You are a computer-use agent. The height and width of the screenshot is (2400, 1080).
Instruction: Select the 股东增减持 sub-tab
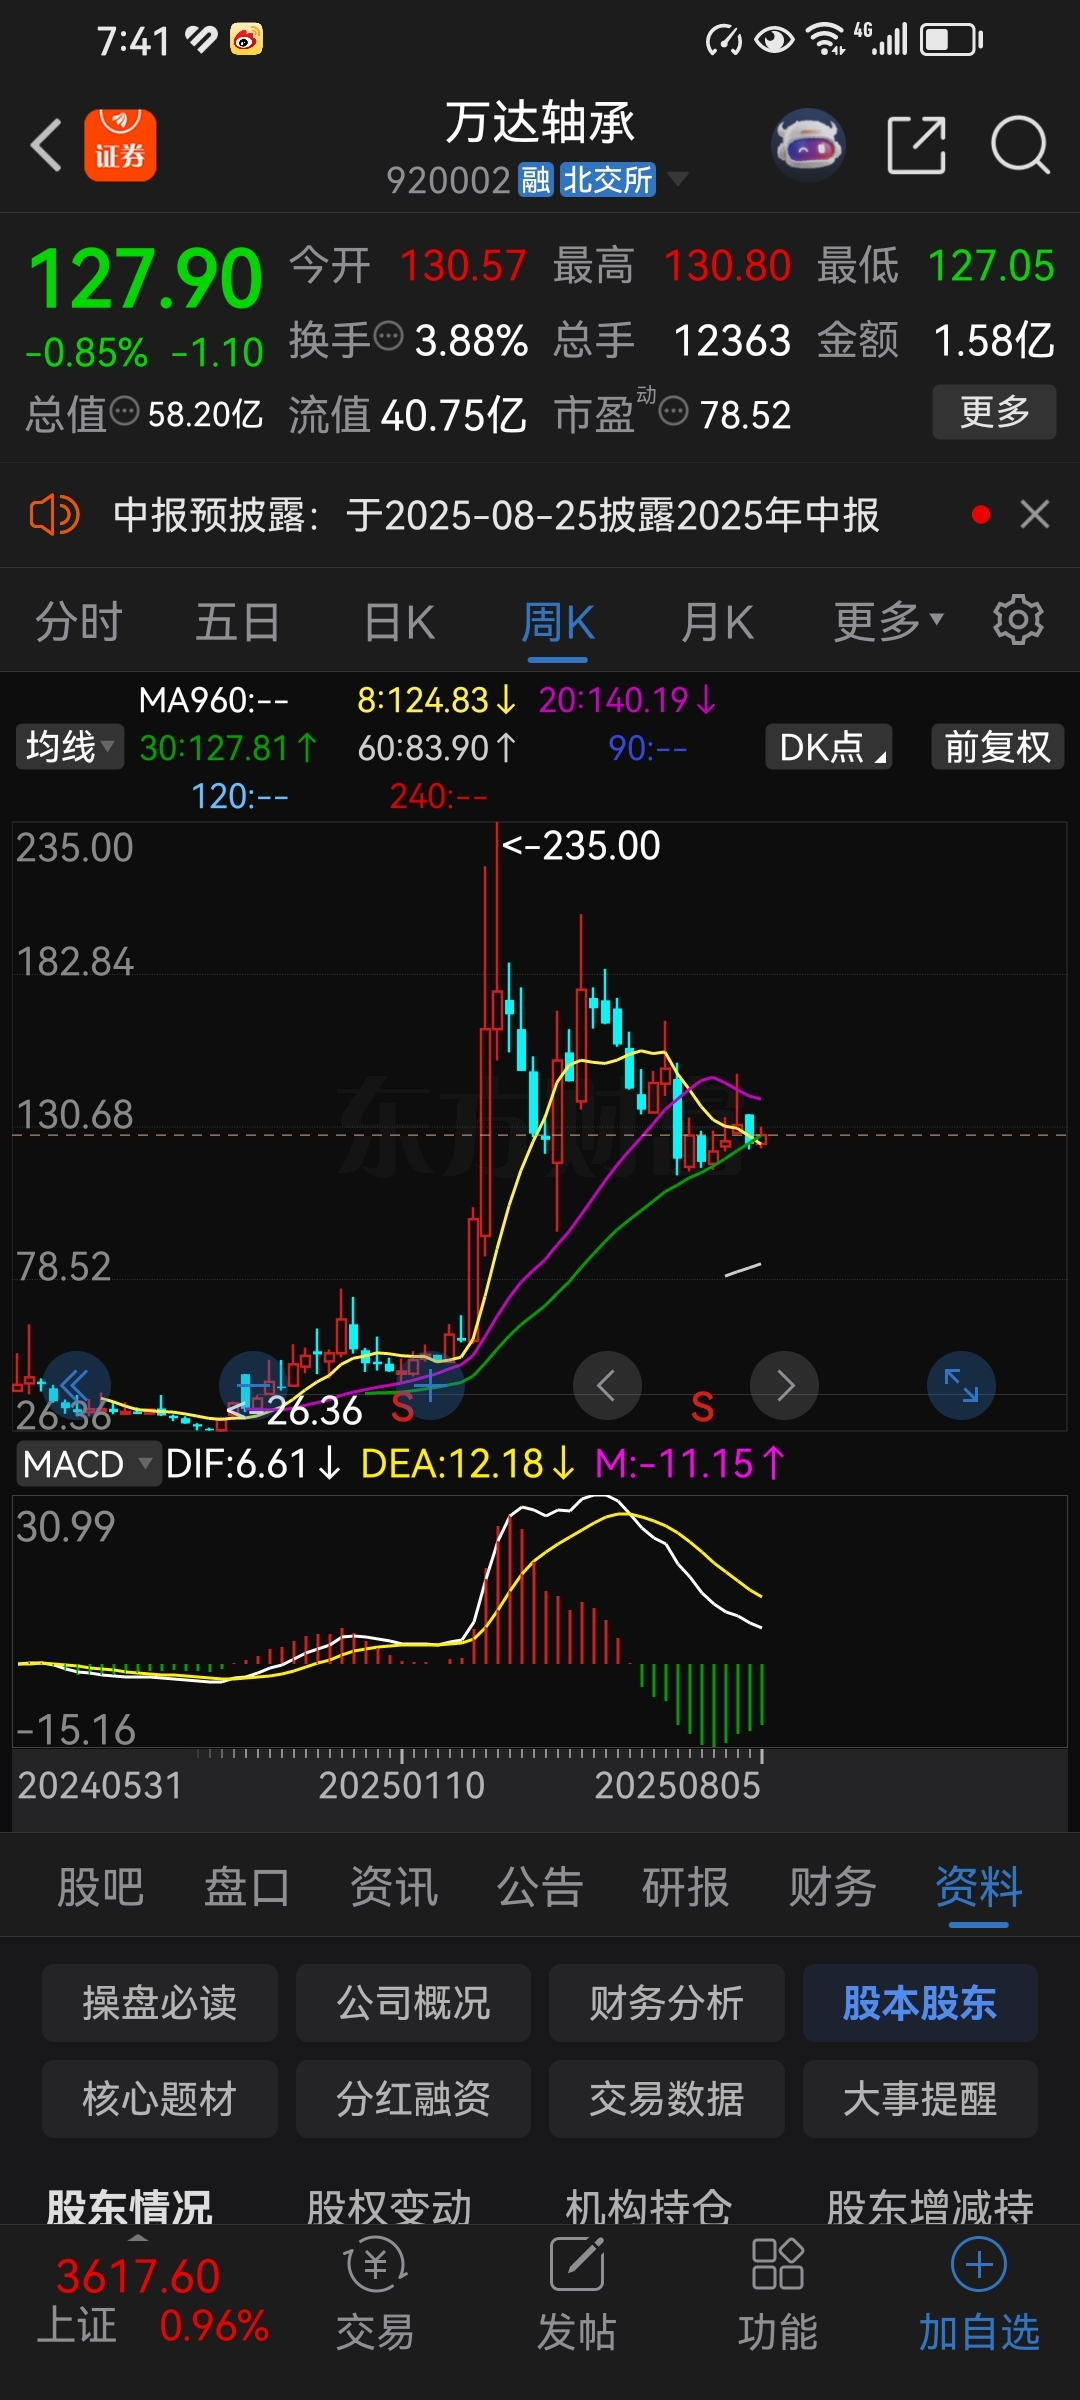(930, 2206)
